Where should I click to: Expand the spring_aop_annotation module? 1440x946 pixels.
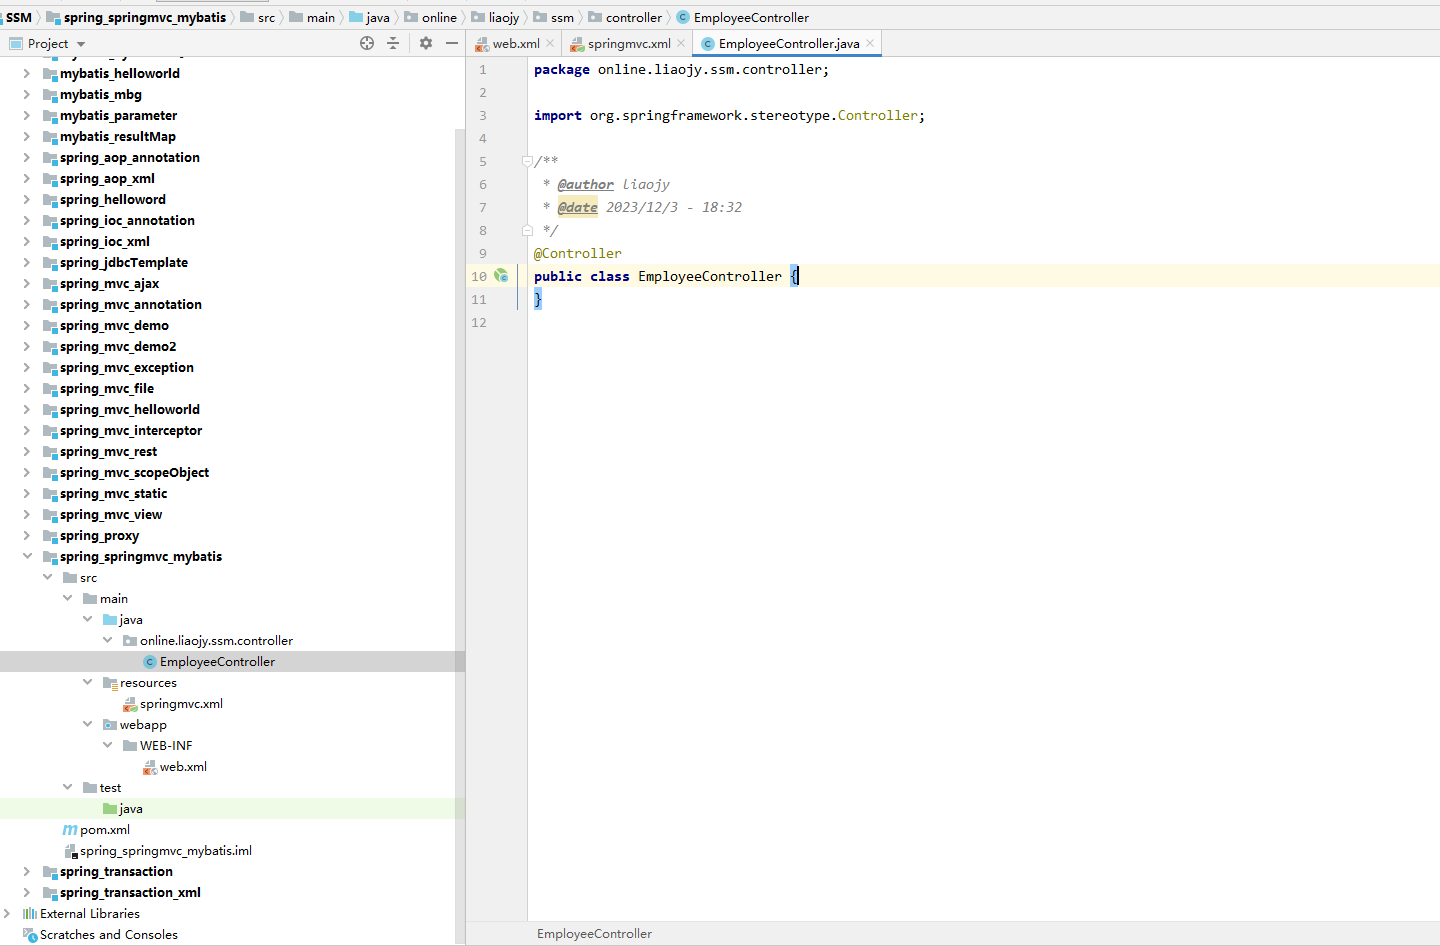[27, 157]
